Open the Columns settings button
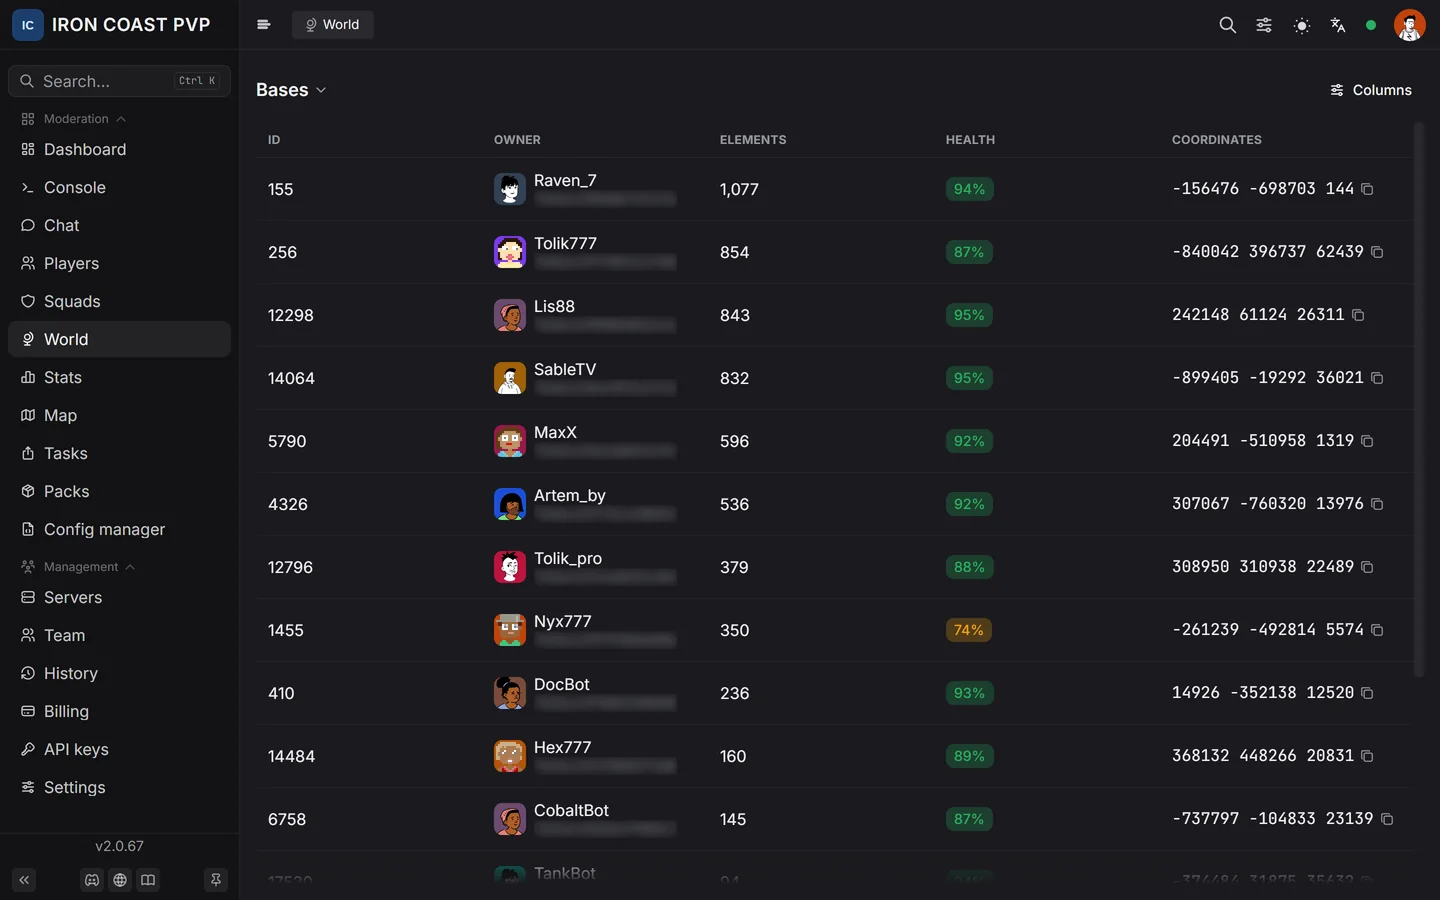Image resolution: width=1440 pixels, height=900 pixels. 1370,90
